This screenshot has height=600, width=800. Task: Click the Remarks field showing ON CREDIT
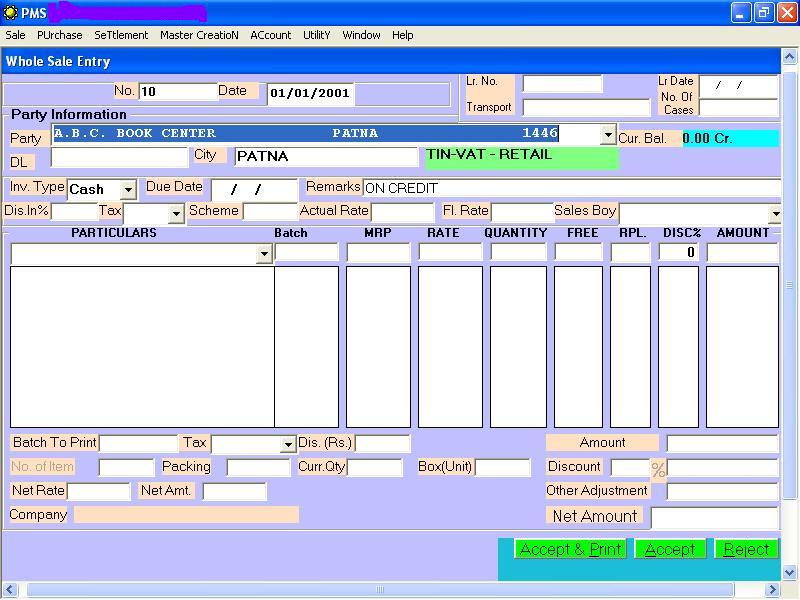click(x=570, y=188)
